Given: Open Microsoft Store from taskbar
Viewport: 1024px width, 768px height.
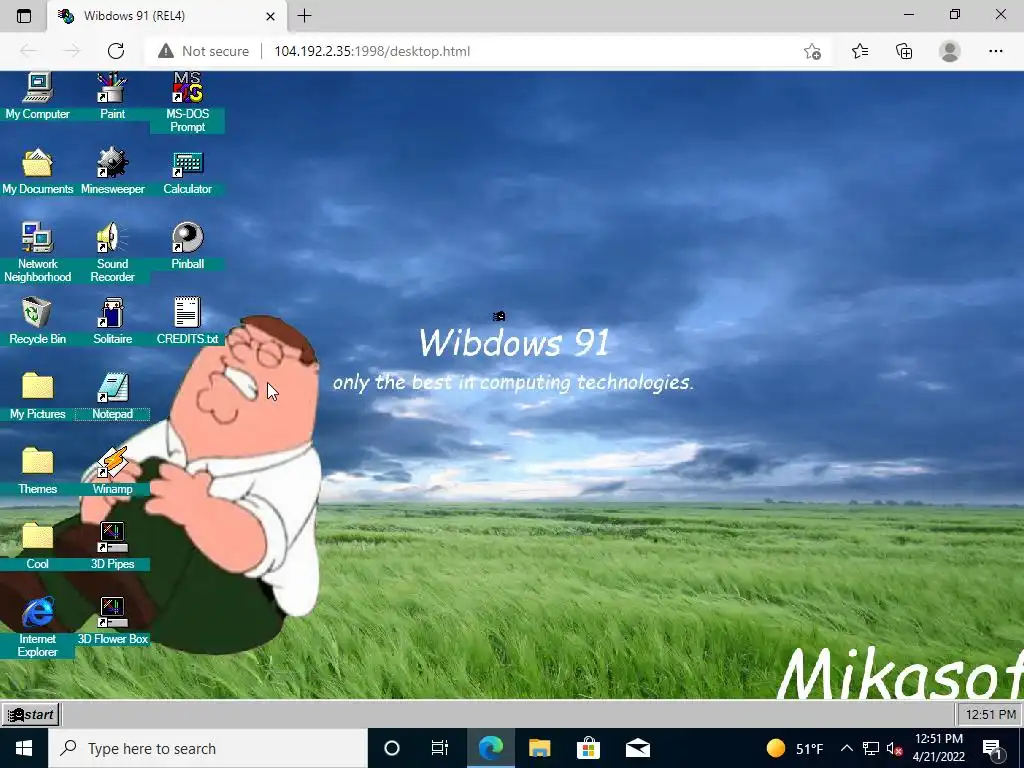Looking at the screenshot, I should [x=588, y=748].
